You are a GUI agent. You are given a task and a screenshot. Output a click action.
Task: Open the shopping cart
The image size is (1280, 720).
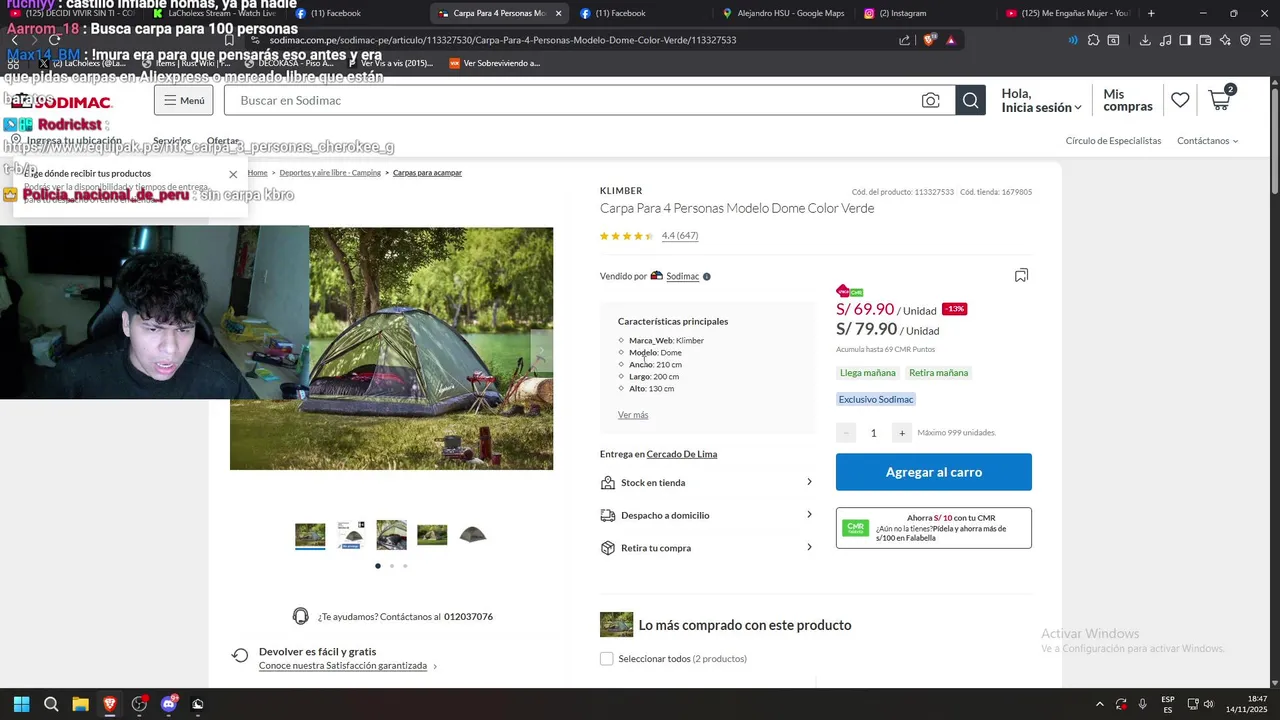(x=1220, y=99)
